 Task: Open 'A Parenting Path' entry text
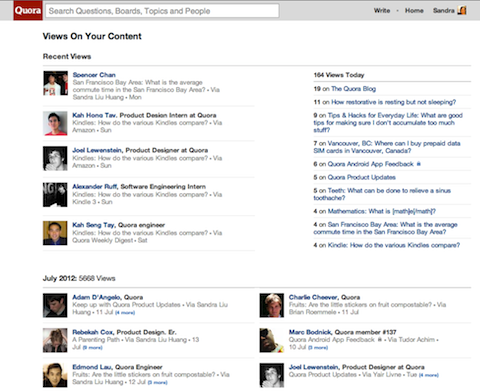pyautogui.click(x=96, y=340)
